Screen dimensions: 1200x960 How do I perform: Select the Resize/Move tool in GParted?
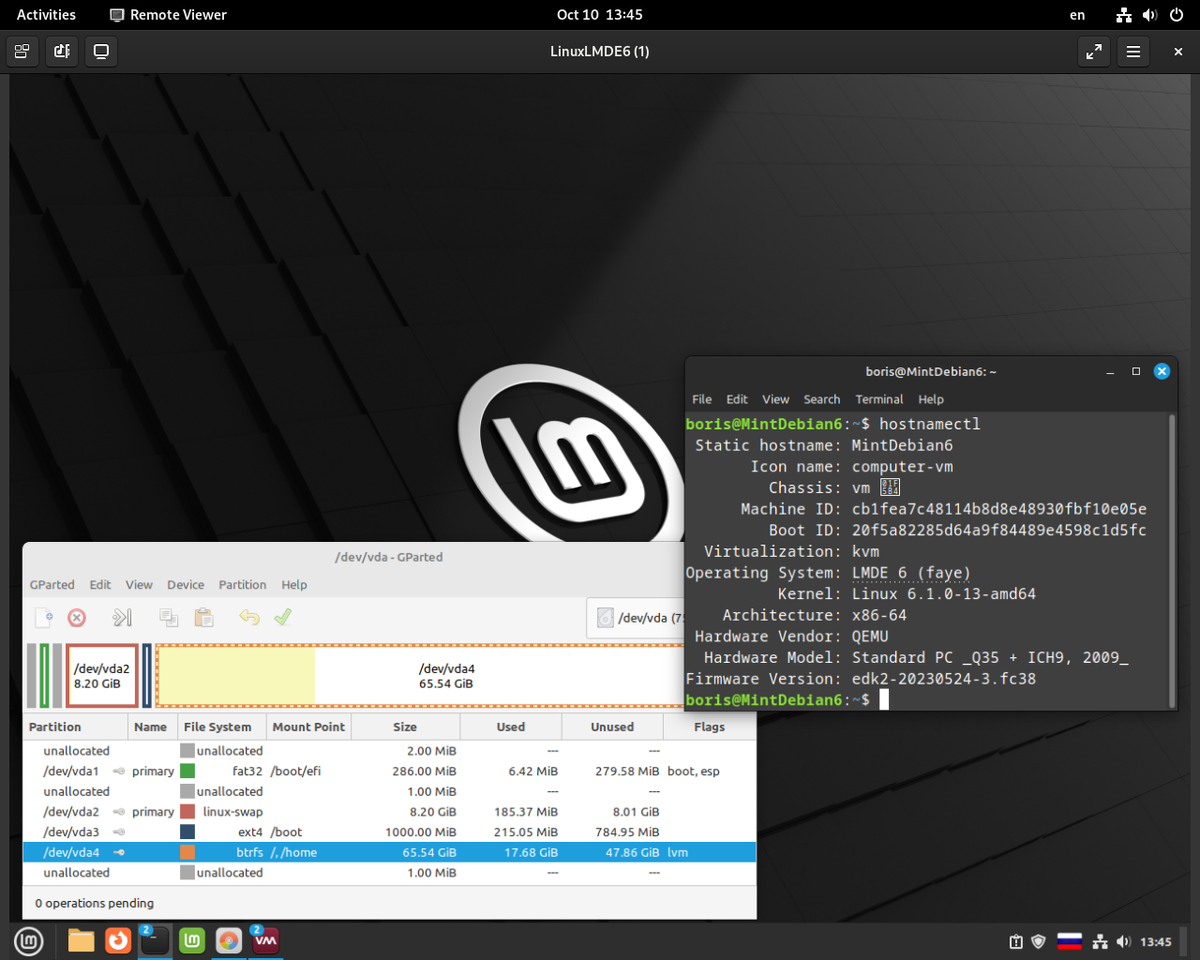click(x=122, y=617)
